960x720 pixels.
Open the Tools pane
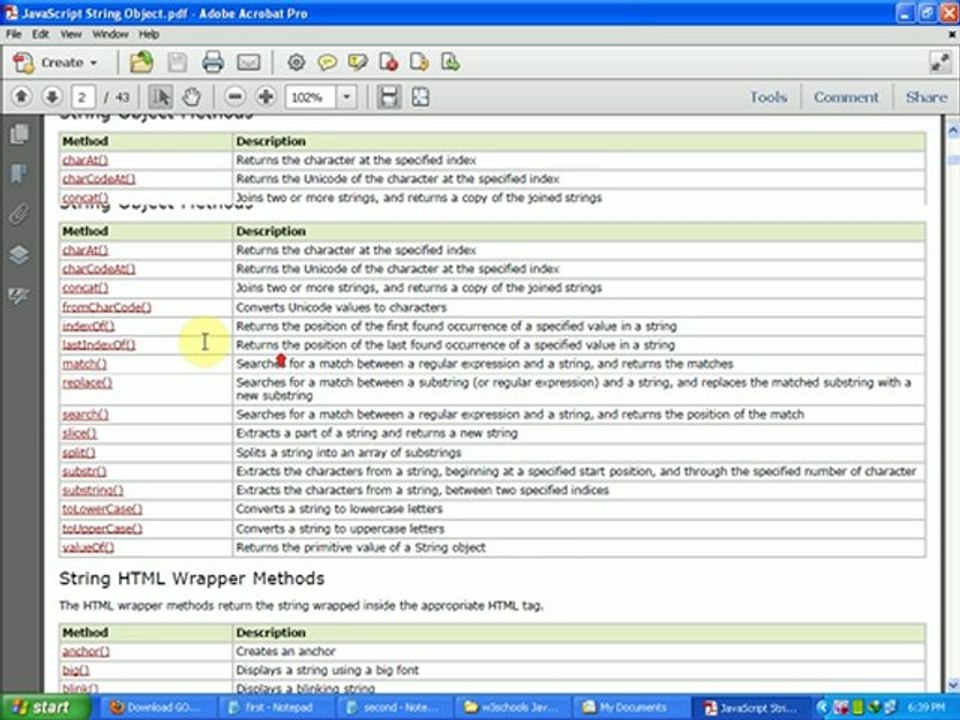(768, 97)
